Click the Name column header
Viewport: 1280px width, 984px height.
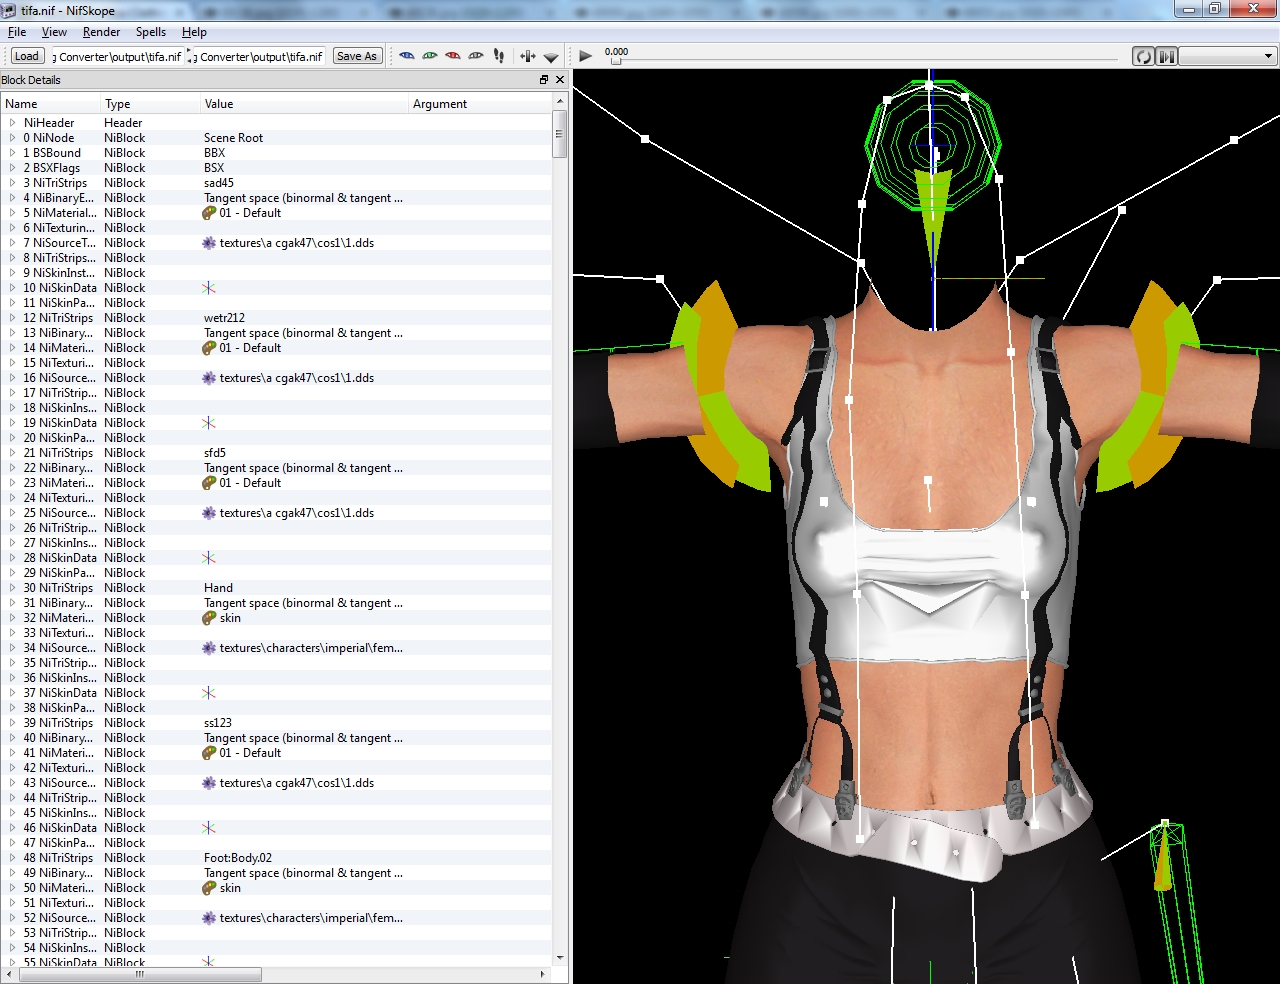coord(51,104)
